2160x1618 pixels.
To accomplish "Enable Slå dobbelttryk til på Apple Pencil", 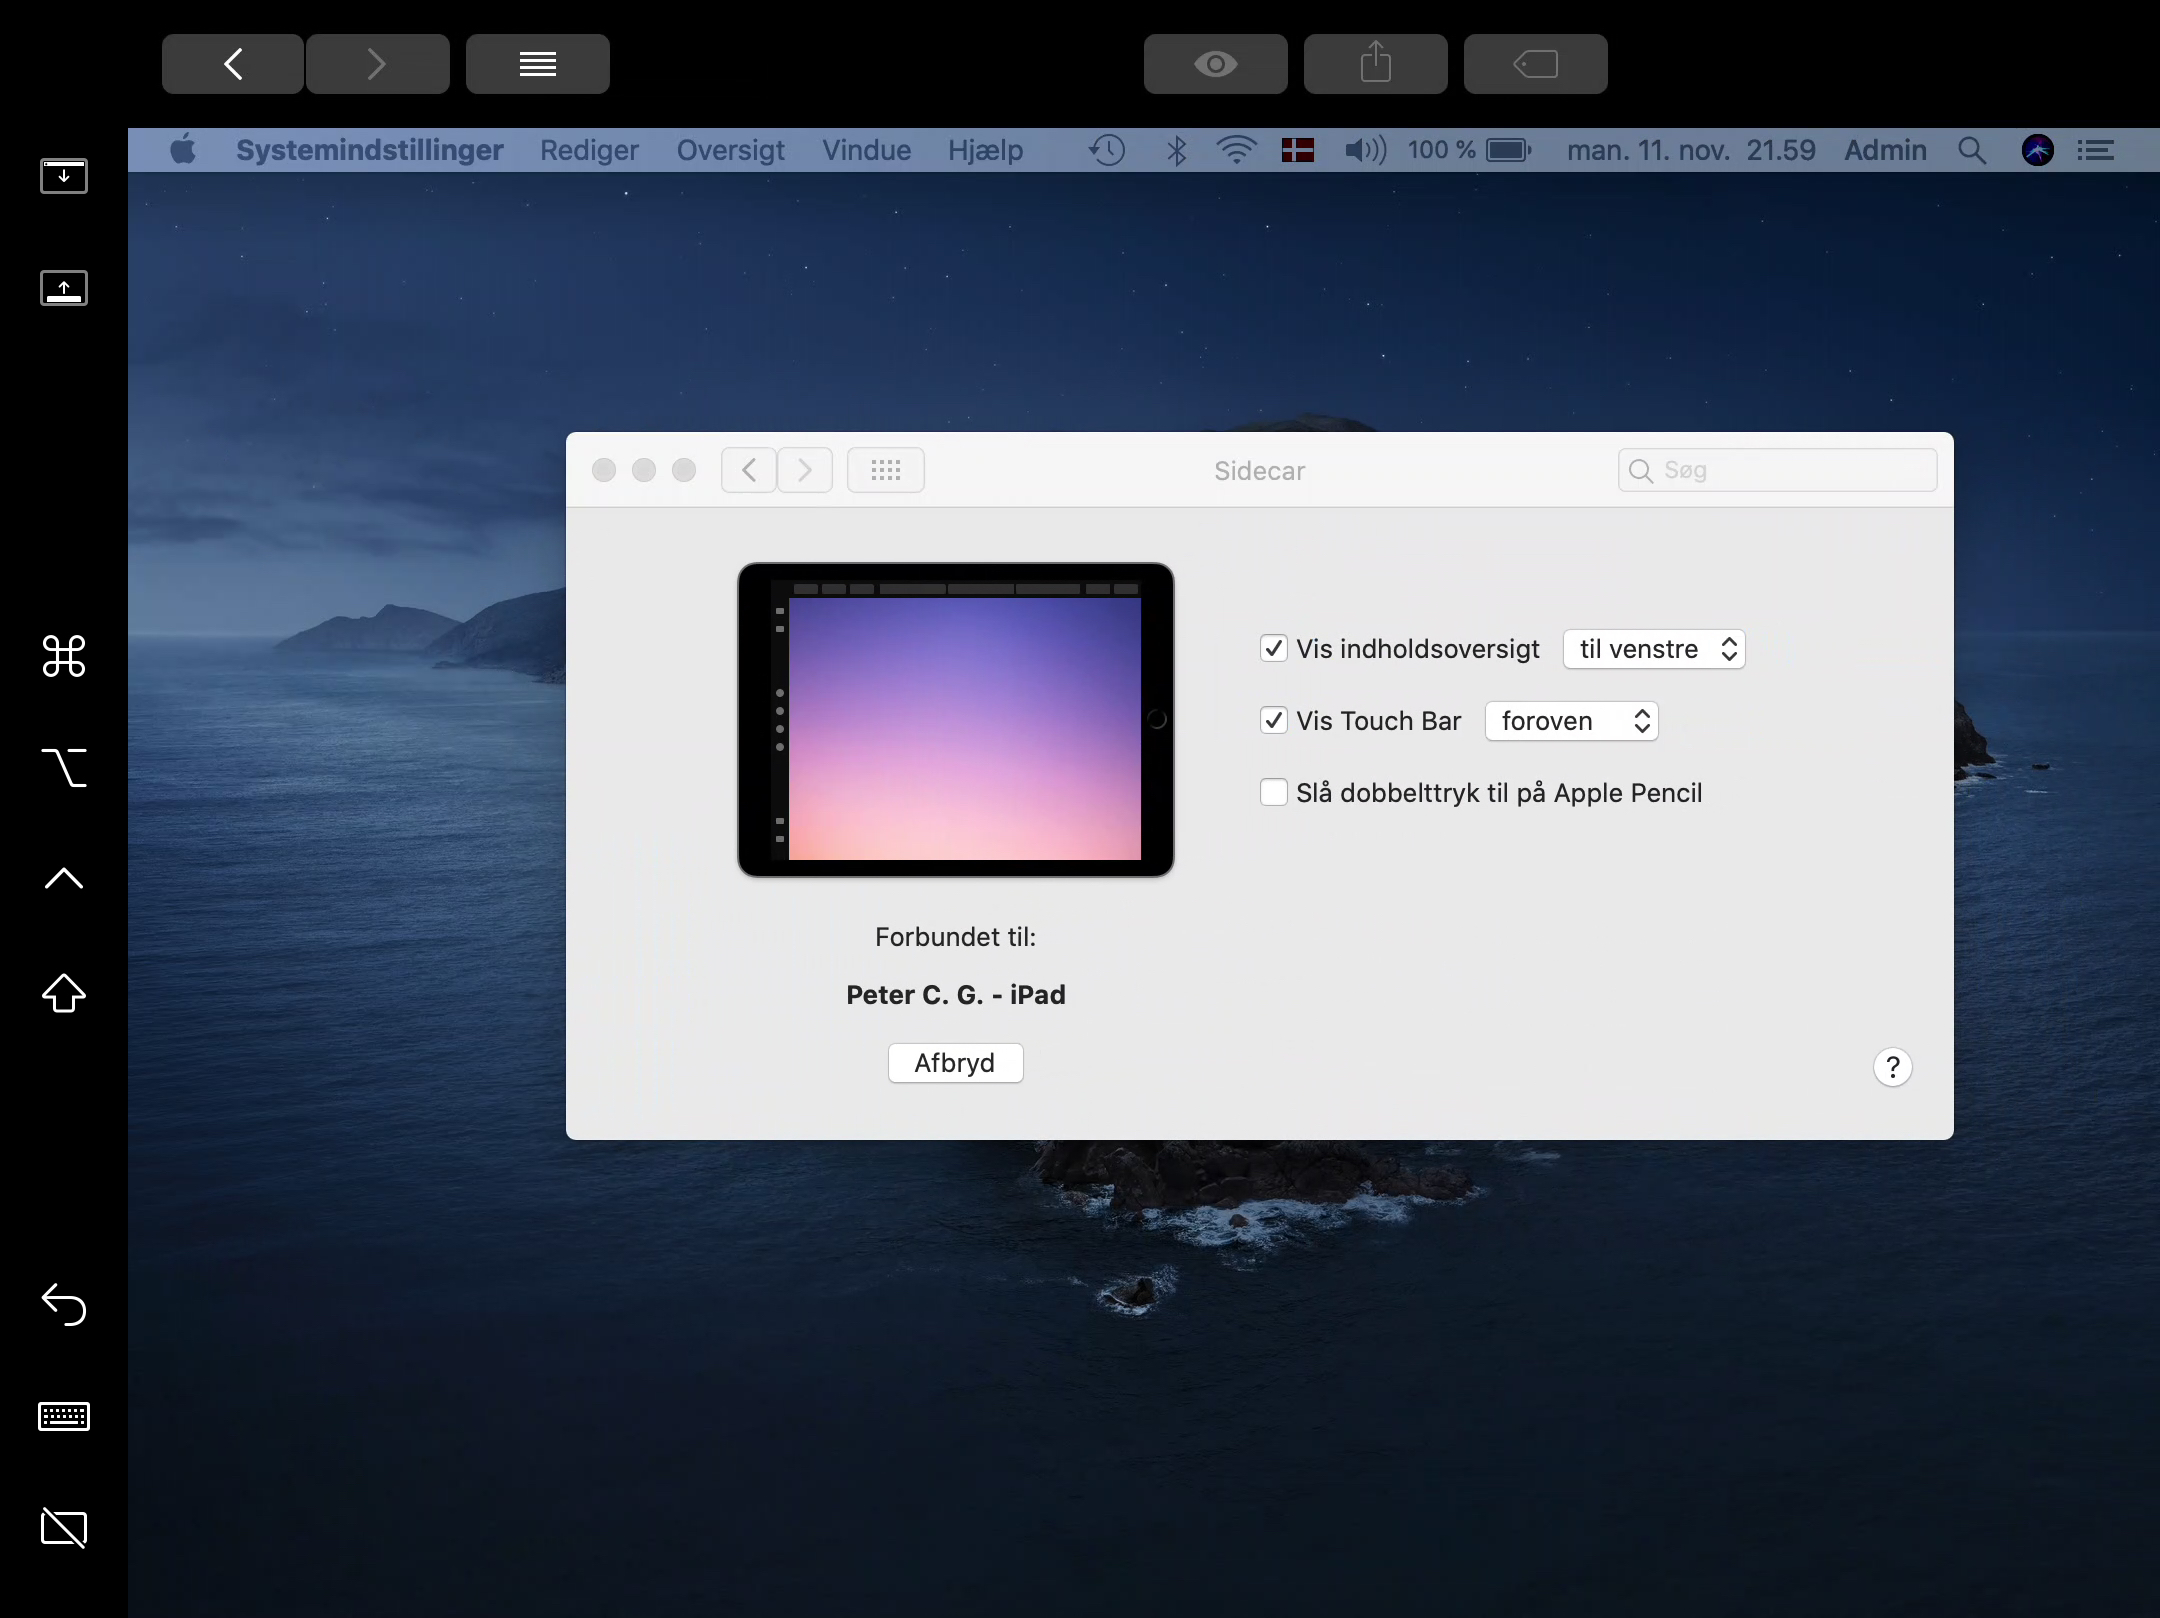I will (x=1273, y=793).
